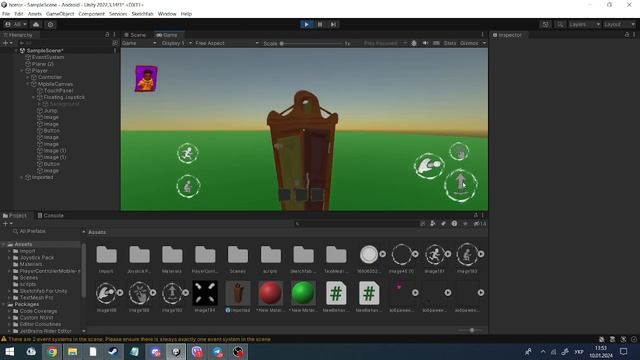Expand the Imported object in Hierarchy
Viewport: 640px width, 360px height.
pos(22,178)
